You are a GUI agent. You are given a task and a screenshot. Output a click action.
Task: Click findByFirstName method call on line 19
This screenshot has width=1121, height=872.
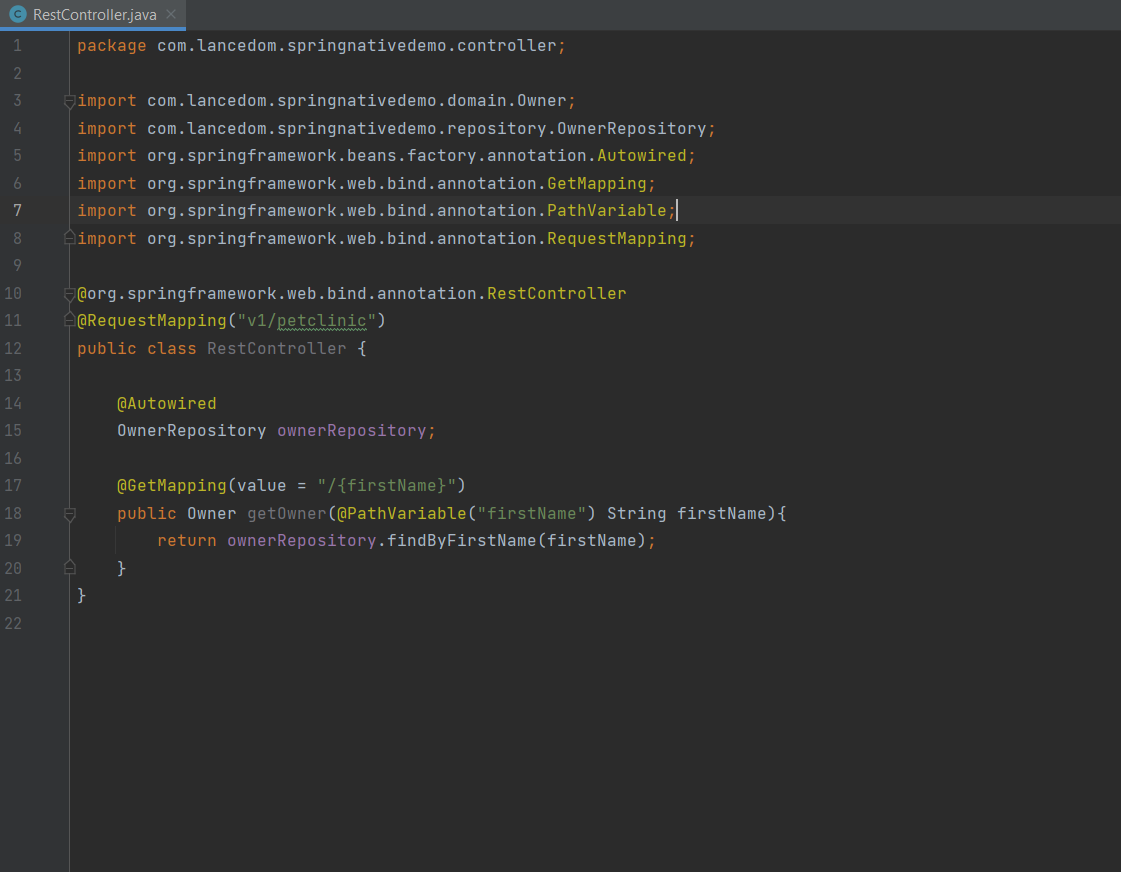coord(461,541)
